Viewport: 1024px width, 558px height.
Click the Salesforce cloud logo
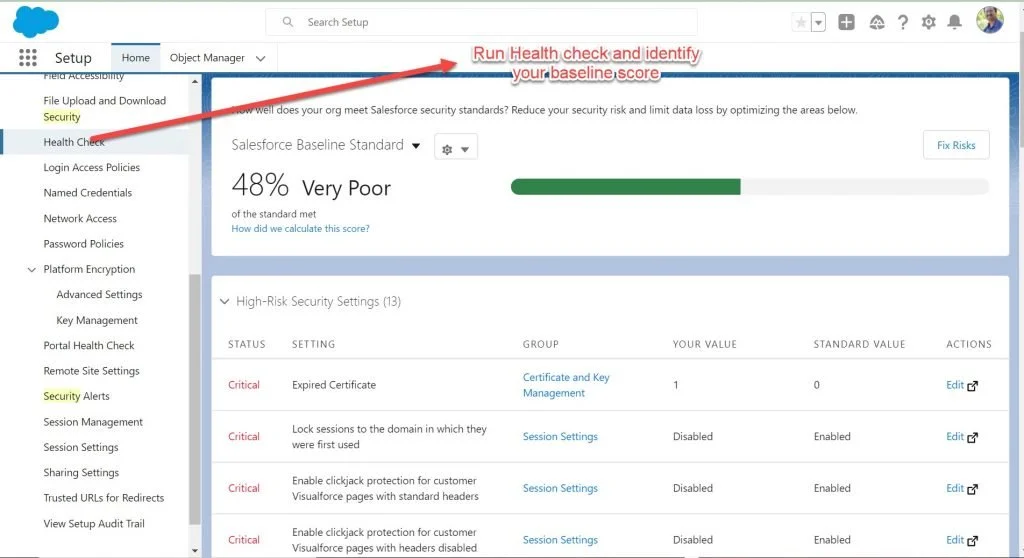(x=36, y=22)
